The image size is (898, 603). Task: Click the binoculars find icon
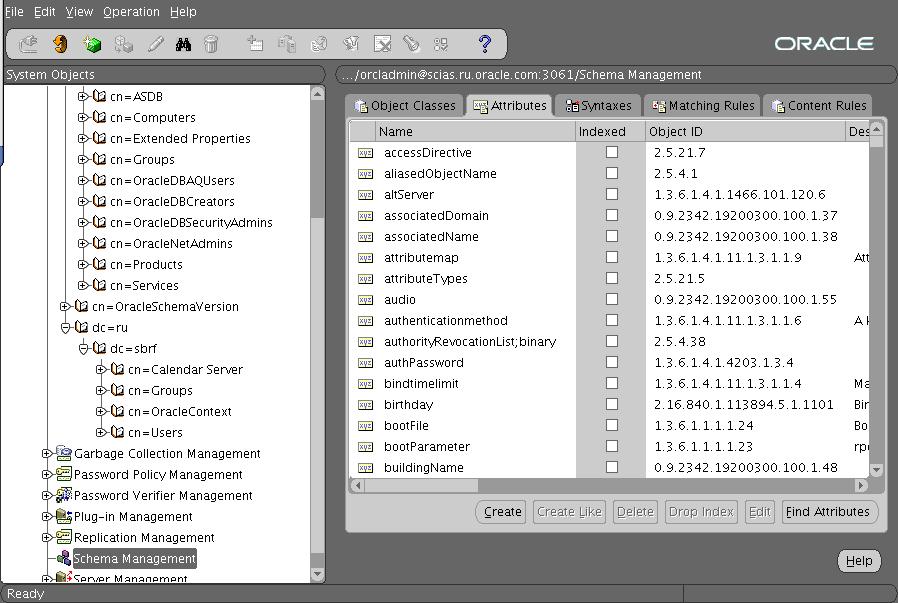(x=183, y=44)
